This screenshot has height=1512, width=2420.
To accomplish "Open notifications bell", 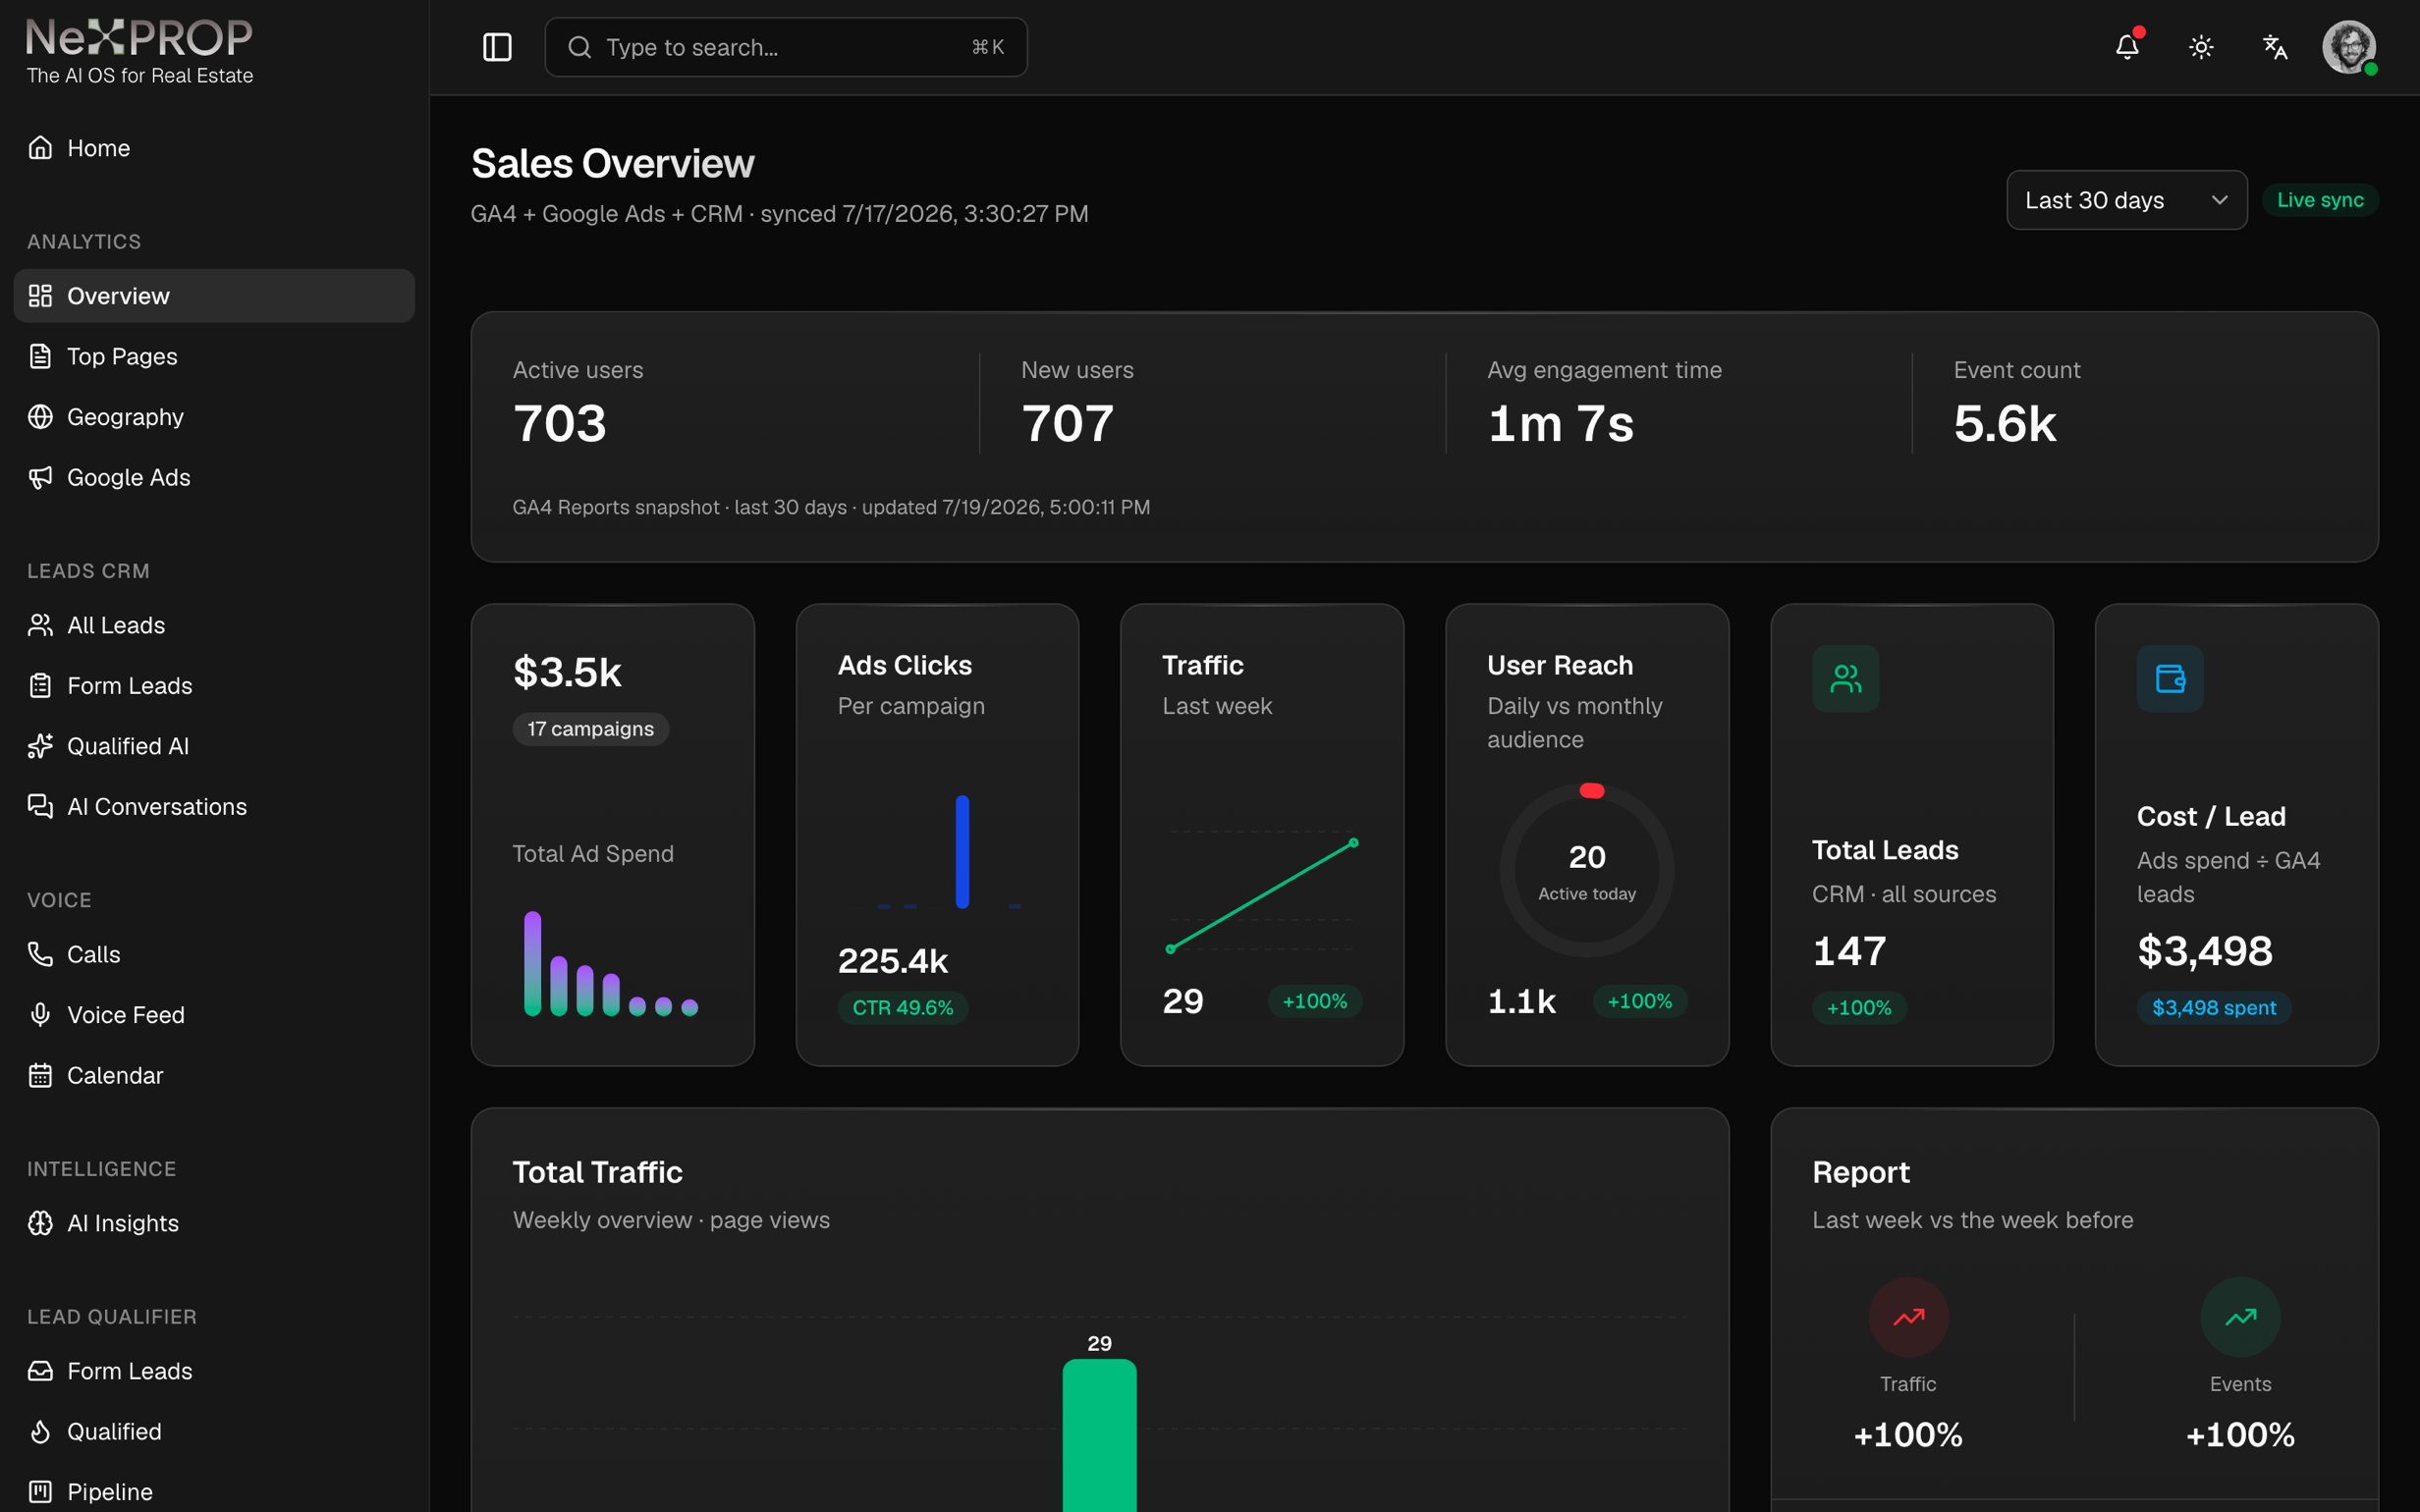I will tap(2127, 47).
